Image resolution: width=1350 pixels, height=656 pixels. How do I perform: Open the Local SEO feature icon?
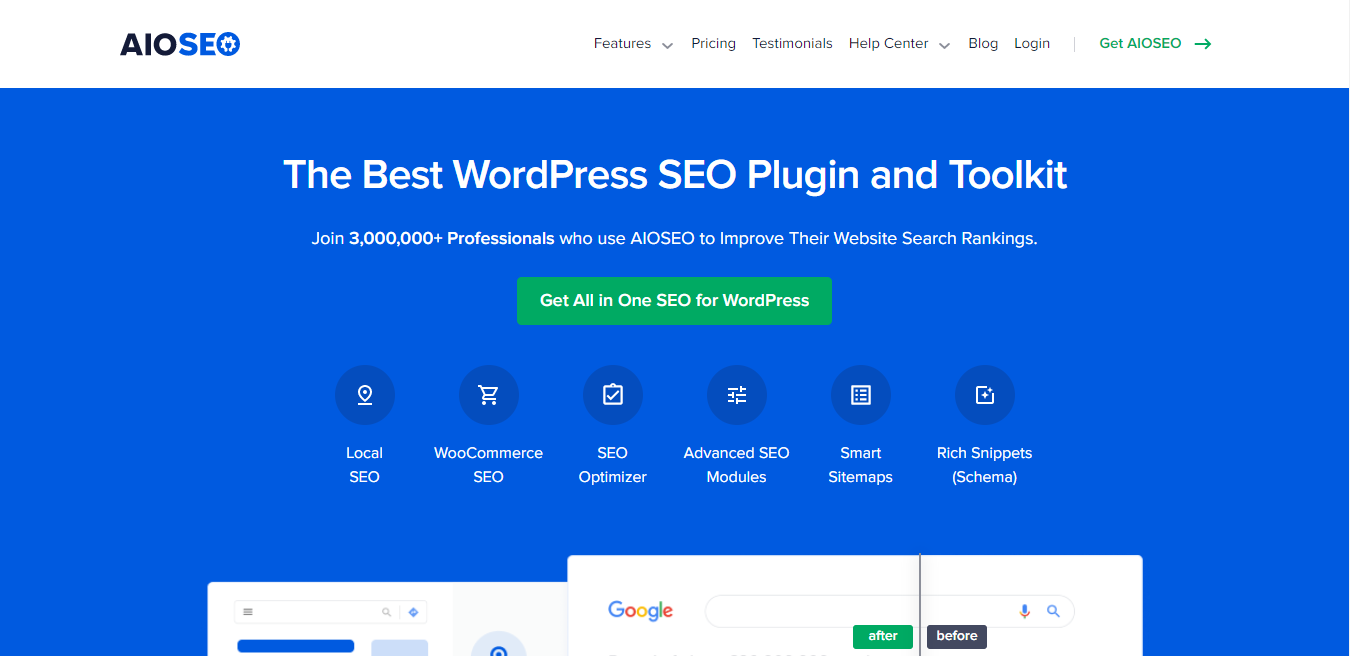coord(365,395)
